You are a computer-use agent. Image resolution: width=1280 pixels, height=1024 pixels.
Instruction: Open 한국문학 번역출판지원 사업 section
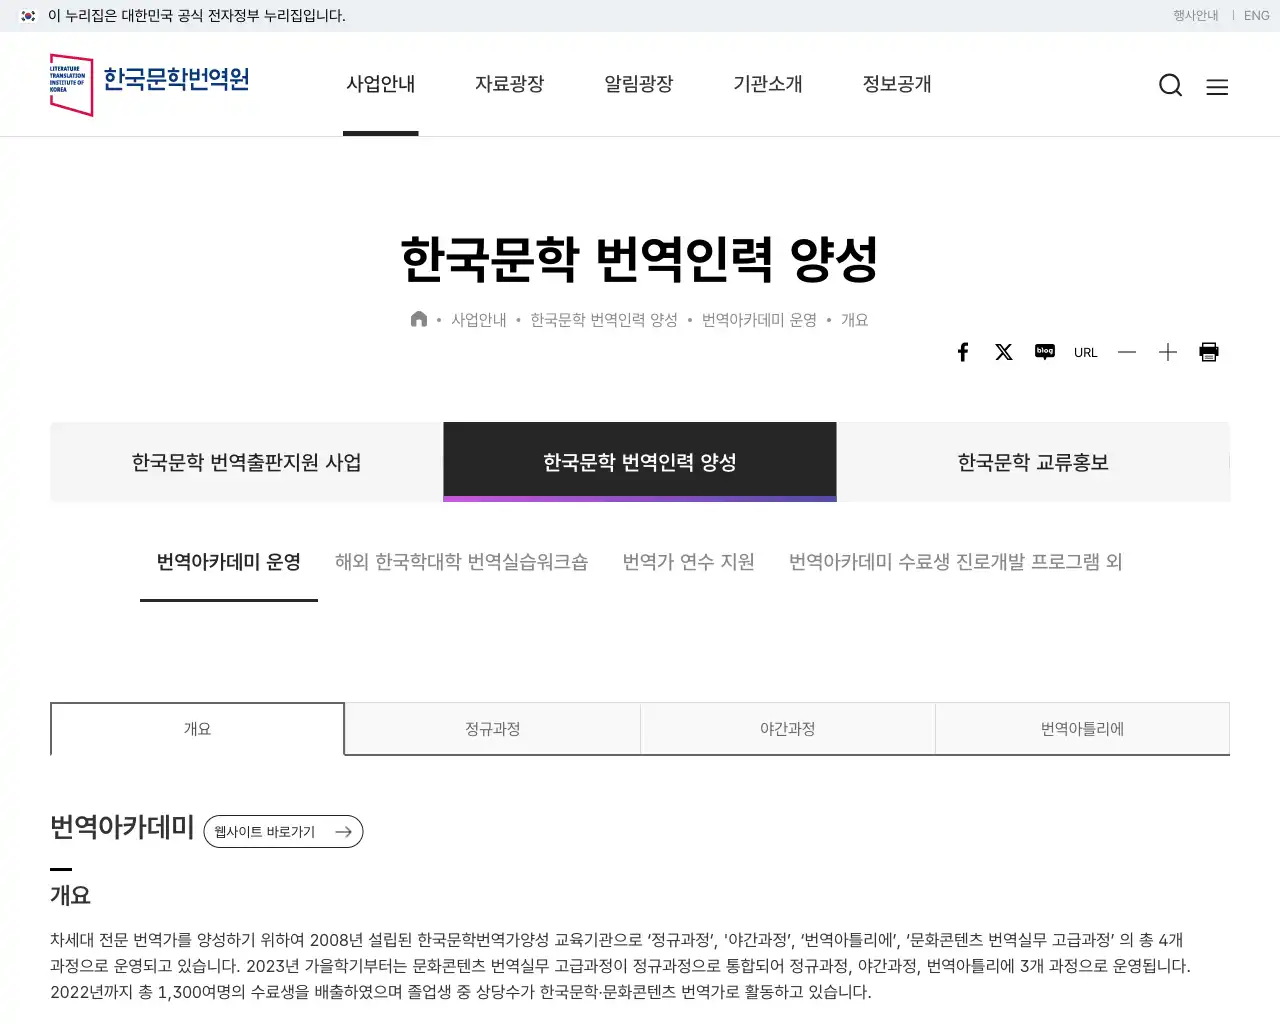pos(246,462)
